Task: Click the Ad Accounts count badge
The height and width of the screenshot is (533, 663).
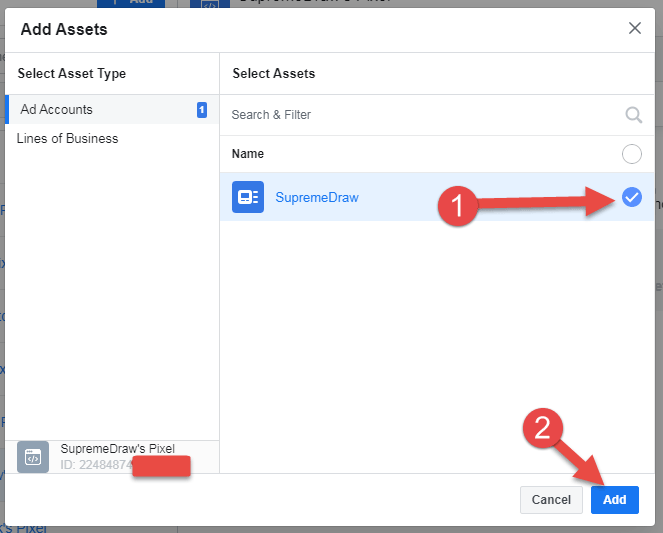Action: coord(202,110)
